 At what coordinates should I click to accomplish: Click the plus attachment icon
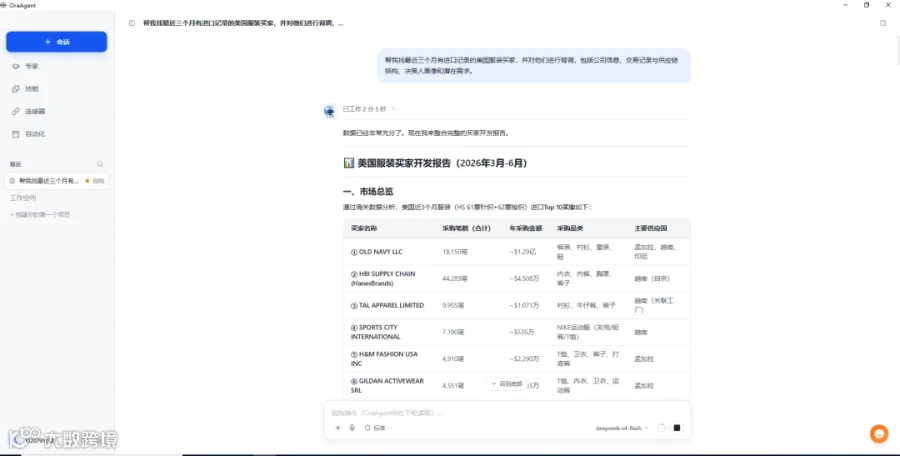pyautogui.click(x=338, y=428)
